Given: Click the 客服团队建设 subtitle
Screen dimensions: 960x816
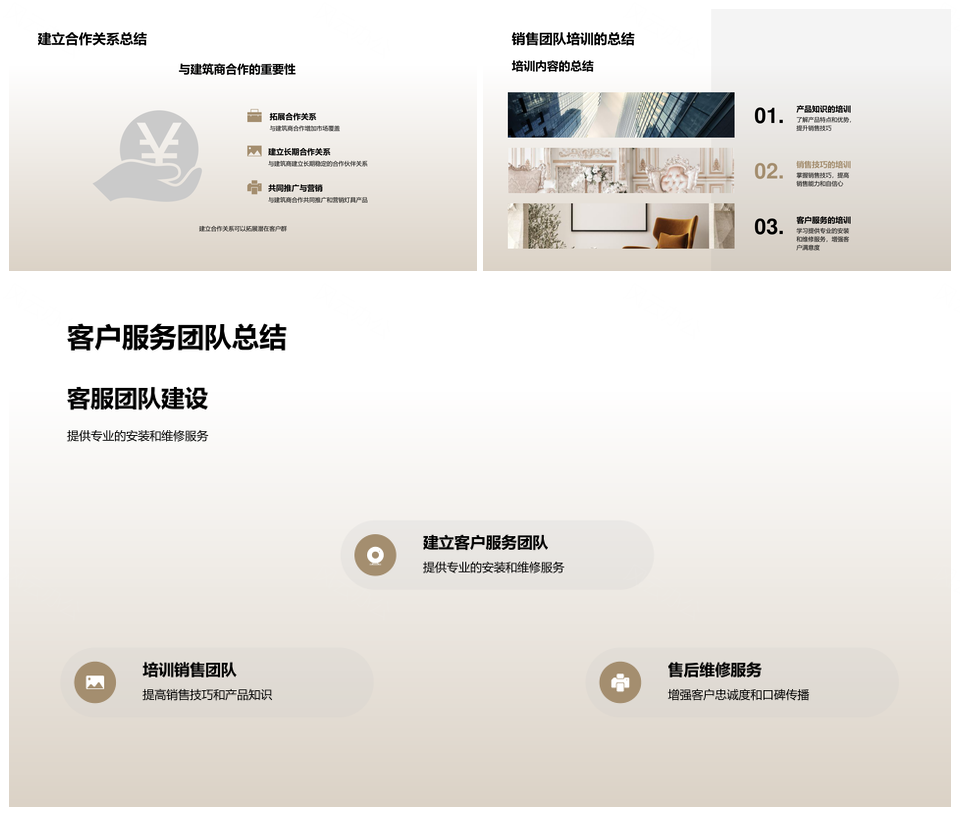Looking at the screenshot, I should pyautogui.click(x=137, y=398).
